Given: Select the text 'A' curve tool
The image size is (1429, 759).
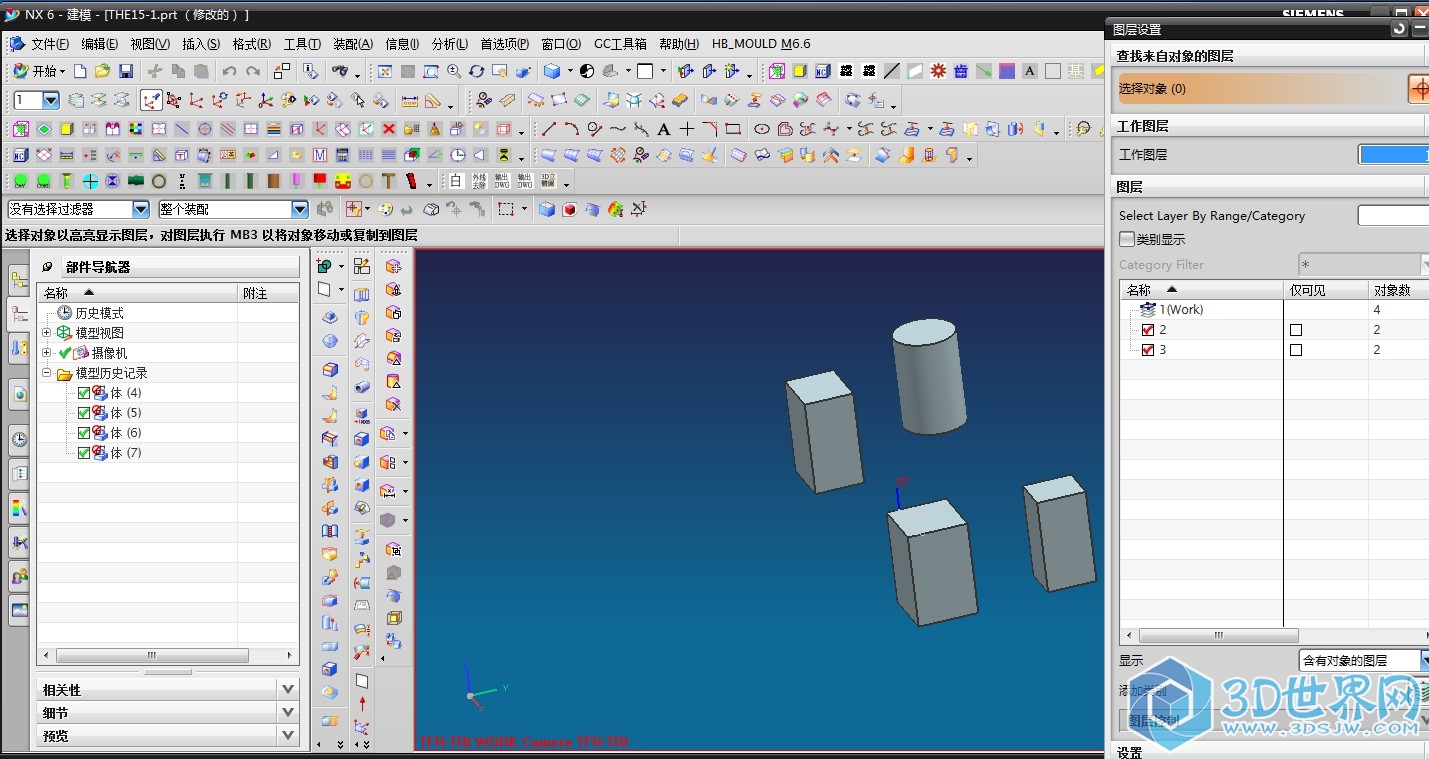Looking at the screenshot, I should click(663, 129).
